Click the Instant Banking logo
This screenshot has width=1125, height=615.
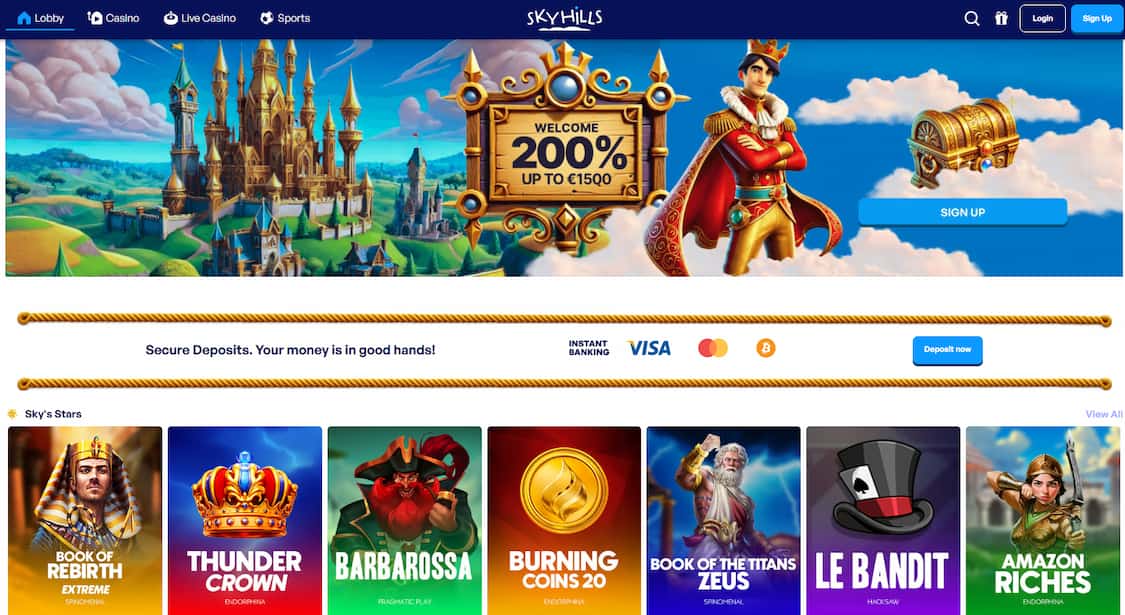point(589,348)
